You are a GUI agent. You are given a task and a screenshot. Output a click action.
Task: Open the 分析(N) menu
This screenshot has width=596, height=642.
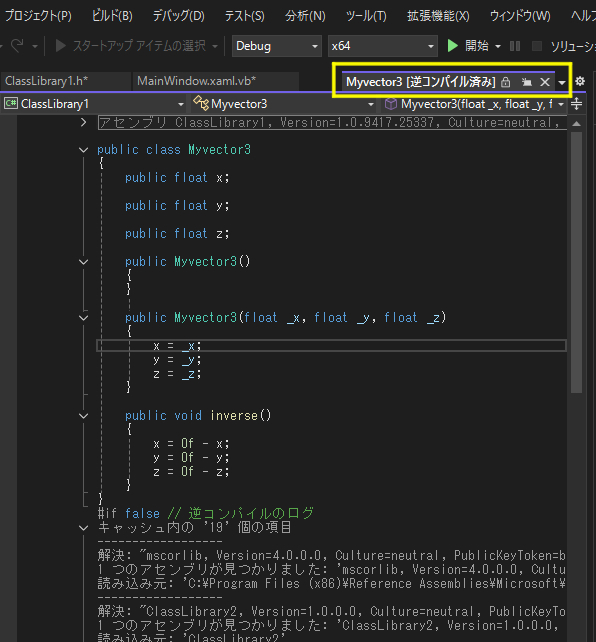[305, 16]
